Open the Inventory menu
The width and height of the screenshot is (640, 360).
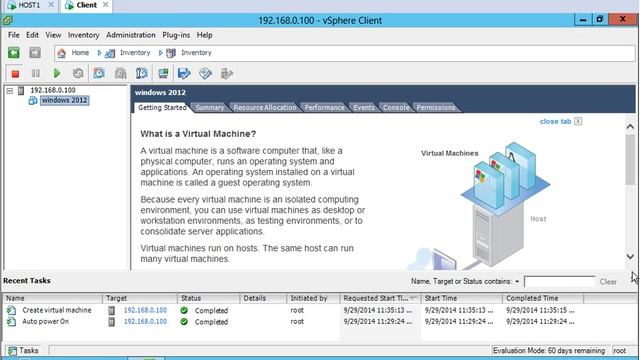[x=83, y=35]
